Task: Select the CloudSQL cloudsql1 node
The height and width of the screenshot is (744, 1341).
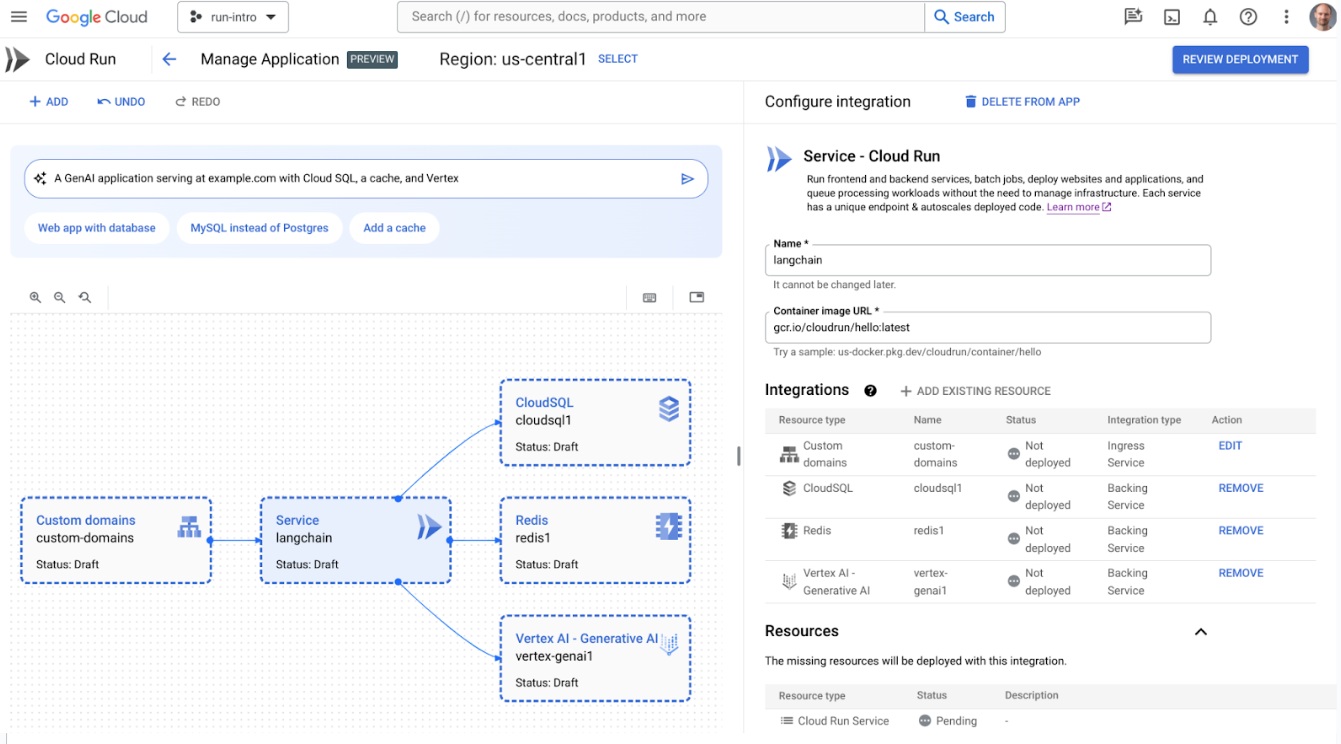Action: point(595,423)
